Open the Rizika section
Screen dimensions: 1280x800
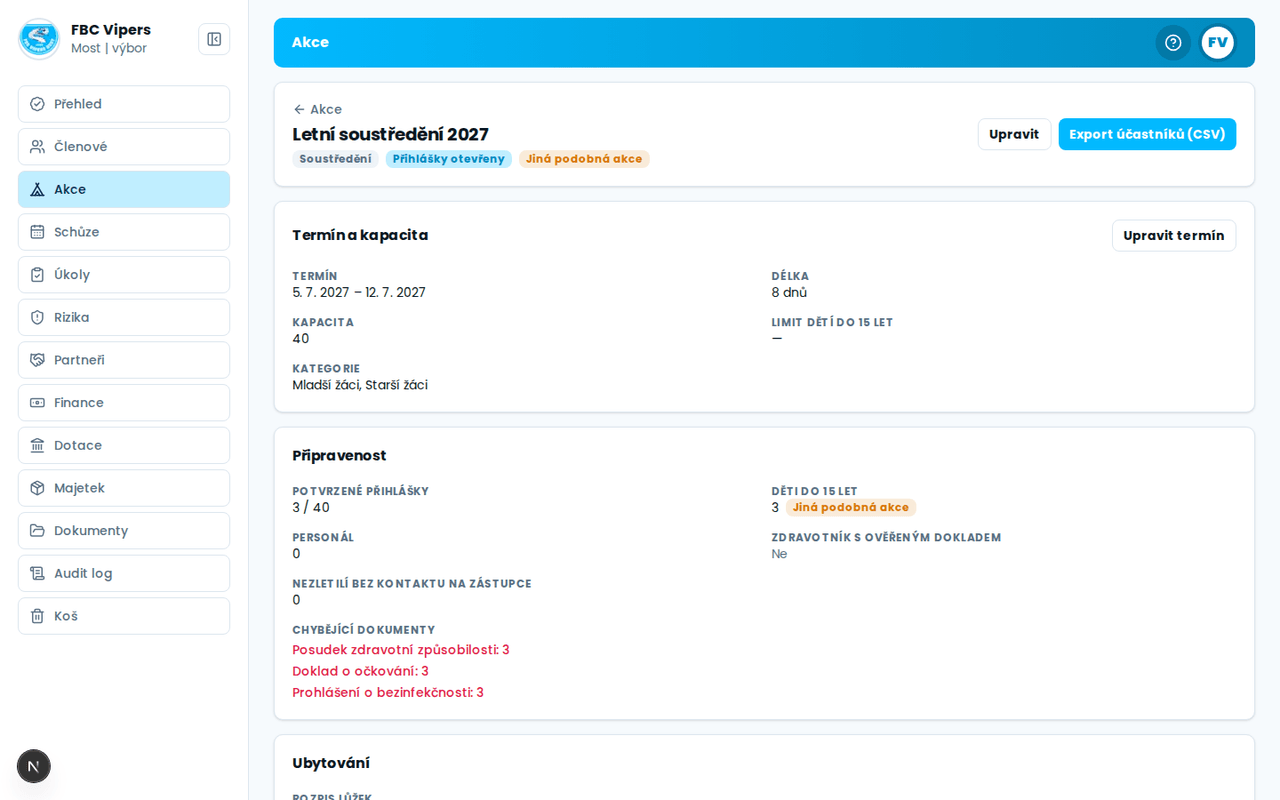click(x=124, y=317)
